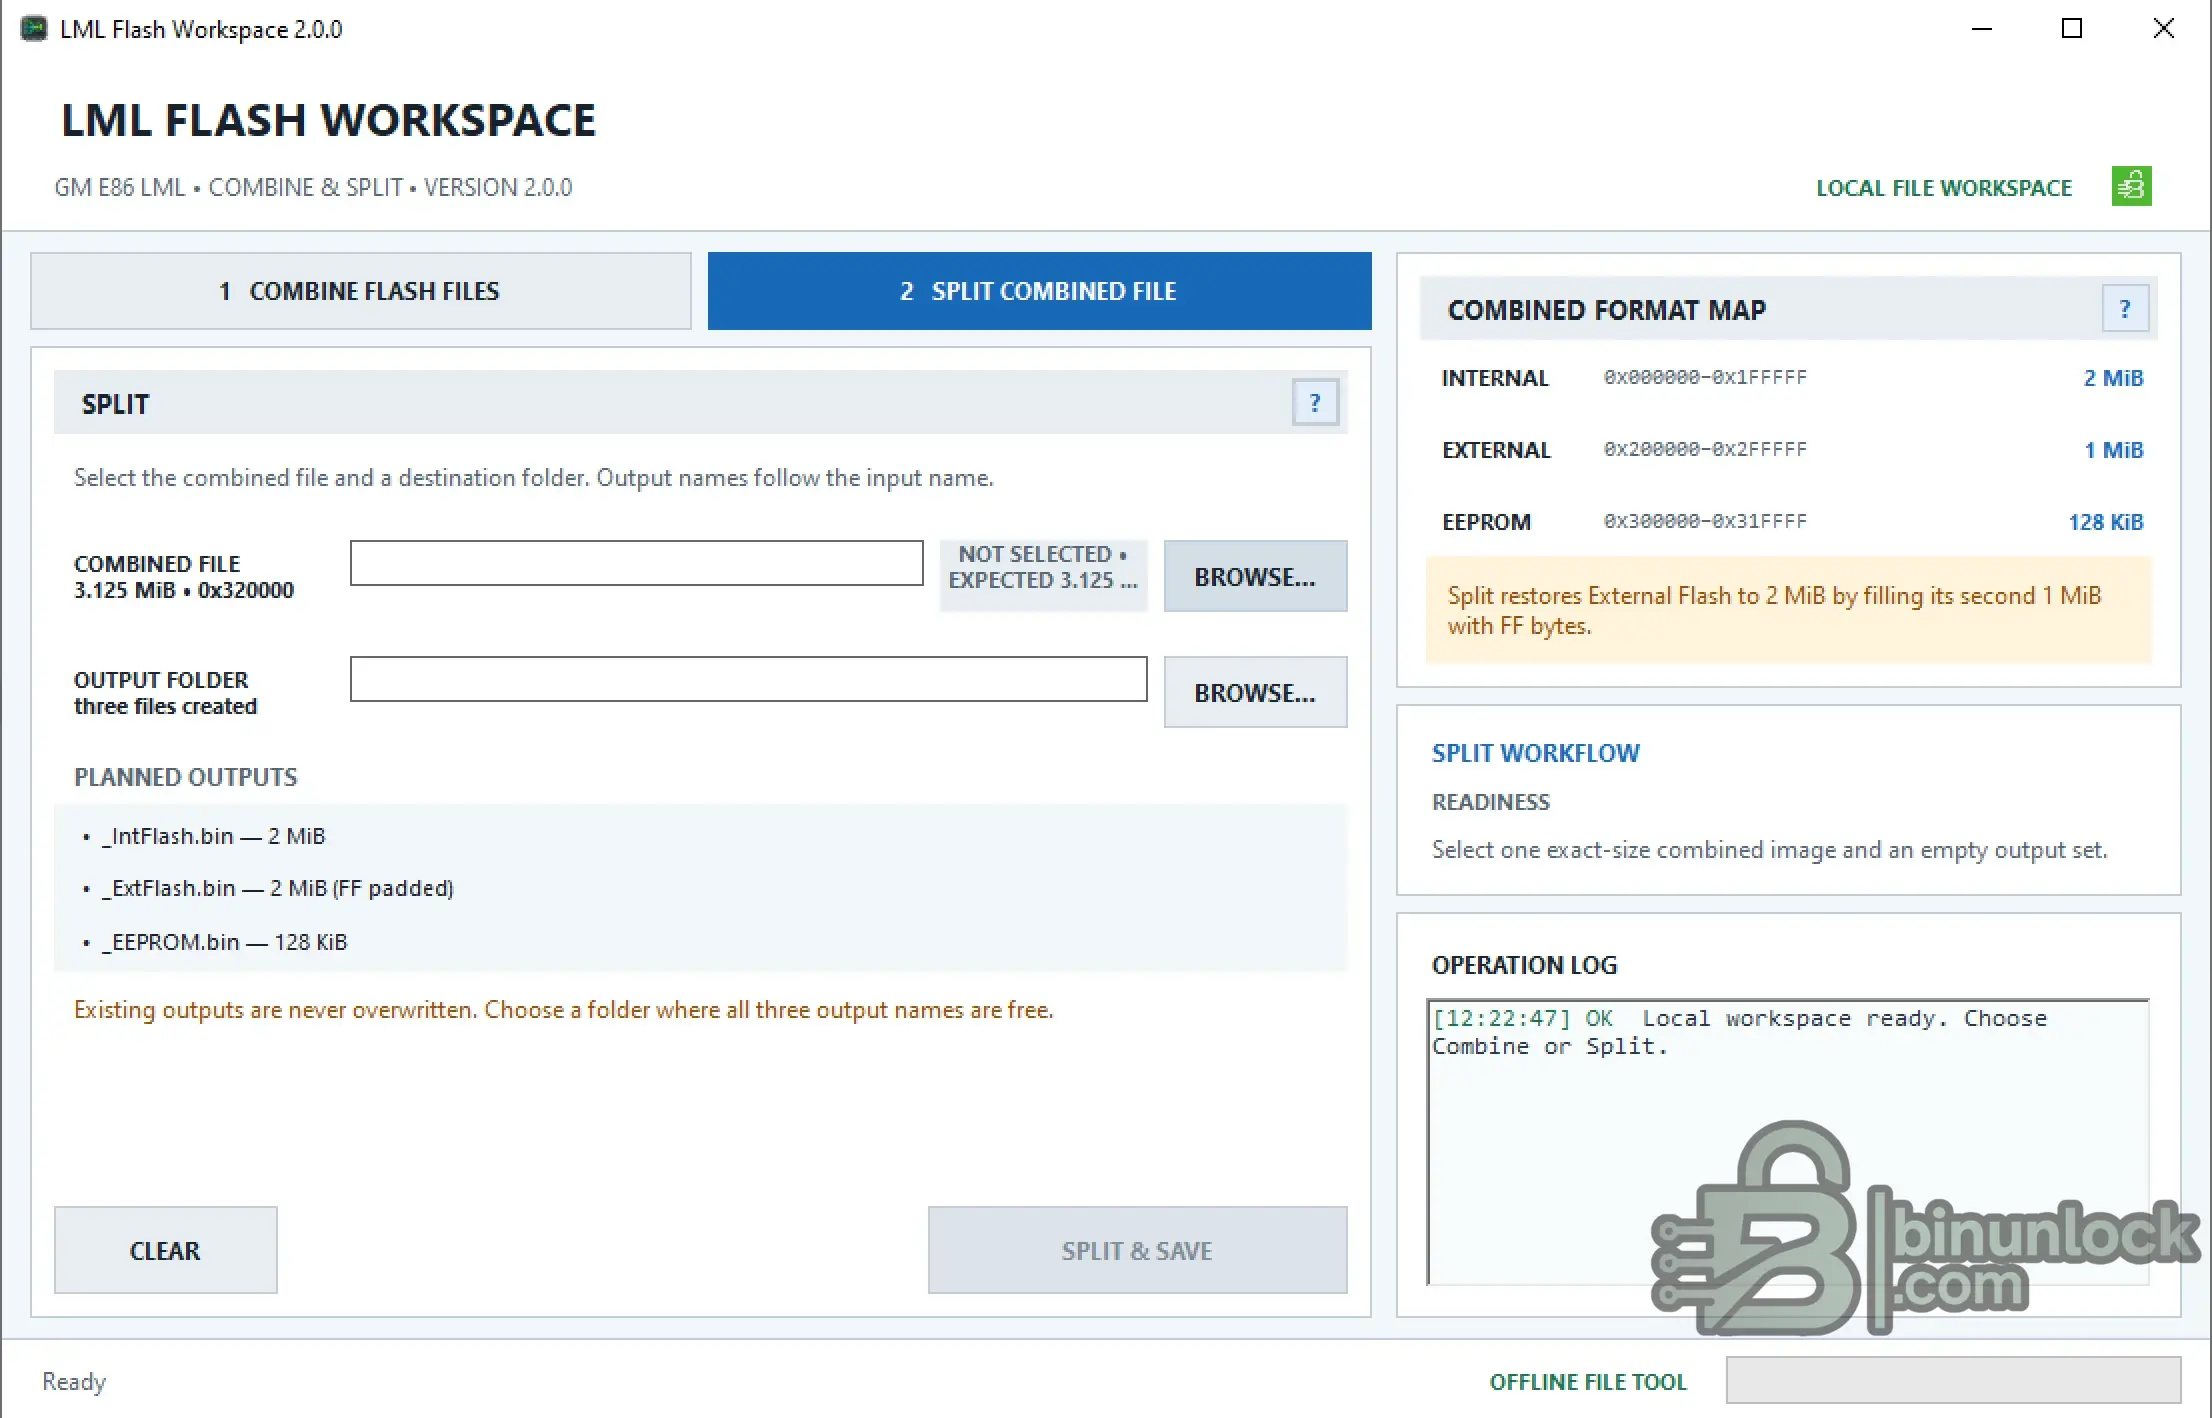
Task: Click the EEPROM address range '0x300000-0x31FFFF'
Action: 1705,522
